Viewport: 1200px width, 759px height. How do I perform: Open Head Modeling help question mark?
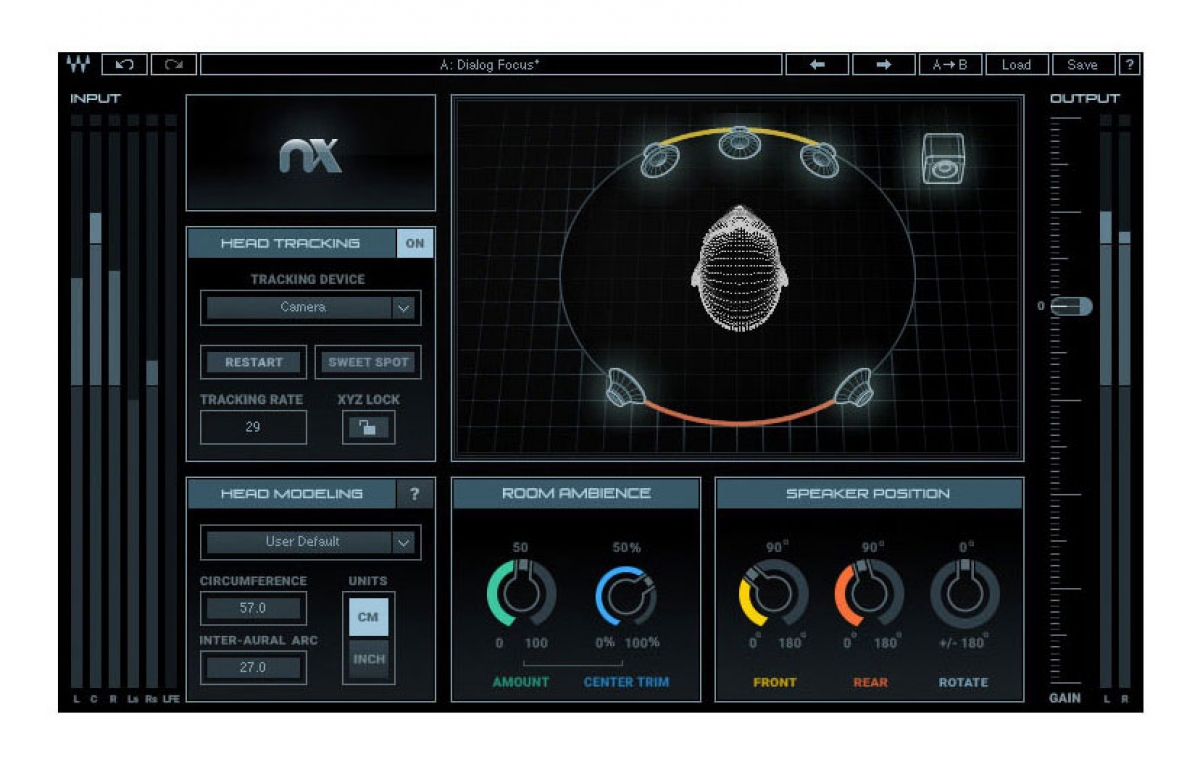(415, 494)
